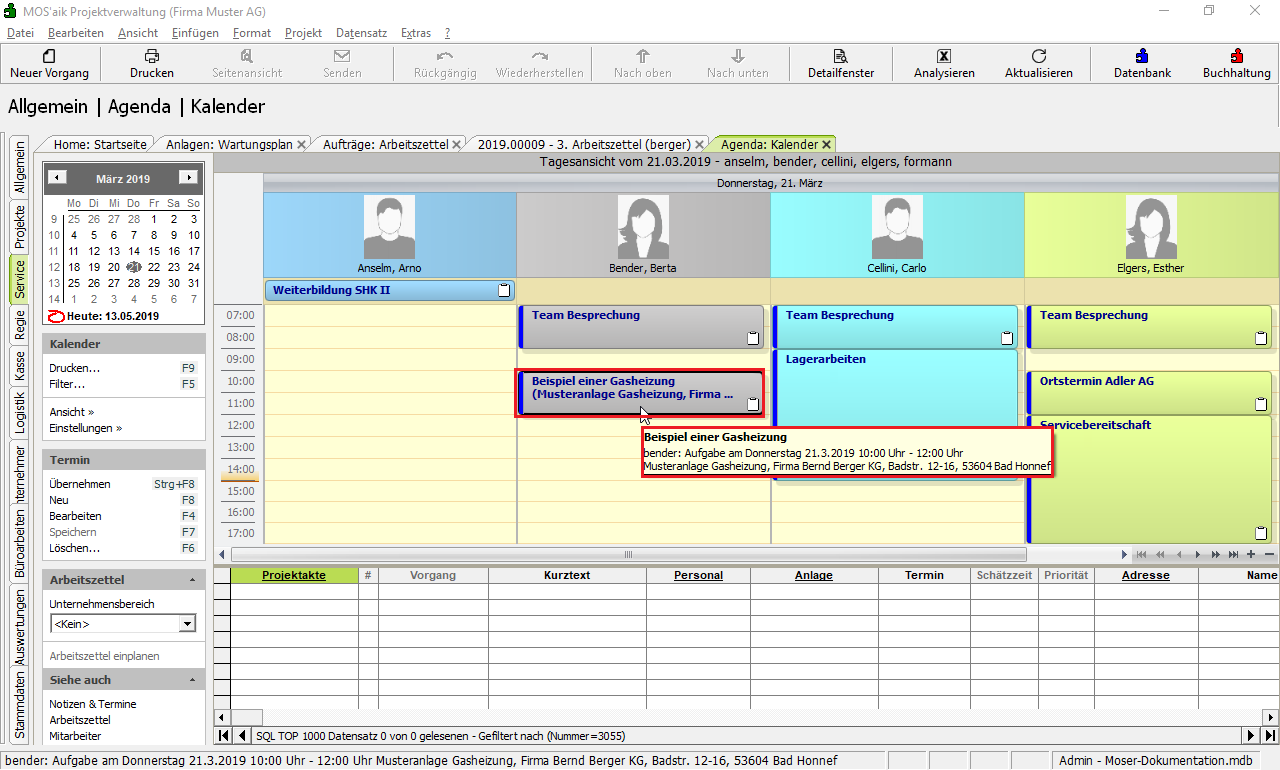
Task: Open the Extras menu
Action: pos(416,33)
